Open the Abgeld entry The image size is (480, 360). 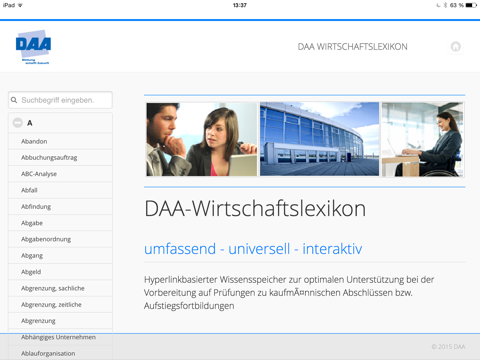tap(60, 272)
